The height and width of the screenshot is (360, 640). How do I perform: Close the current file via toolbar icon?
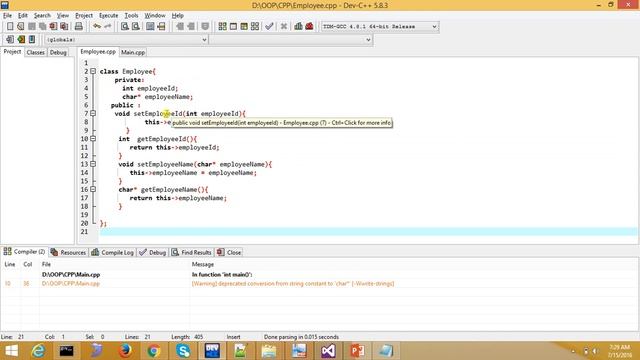coord(53,26)
